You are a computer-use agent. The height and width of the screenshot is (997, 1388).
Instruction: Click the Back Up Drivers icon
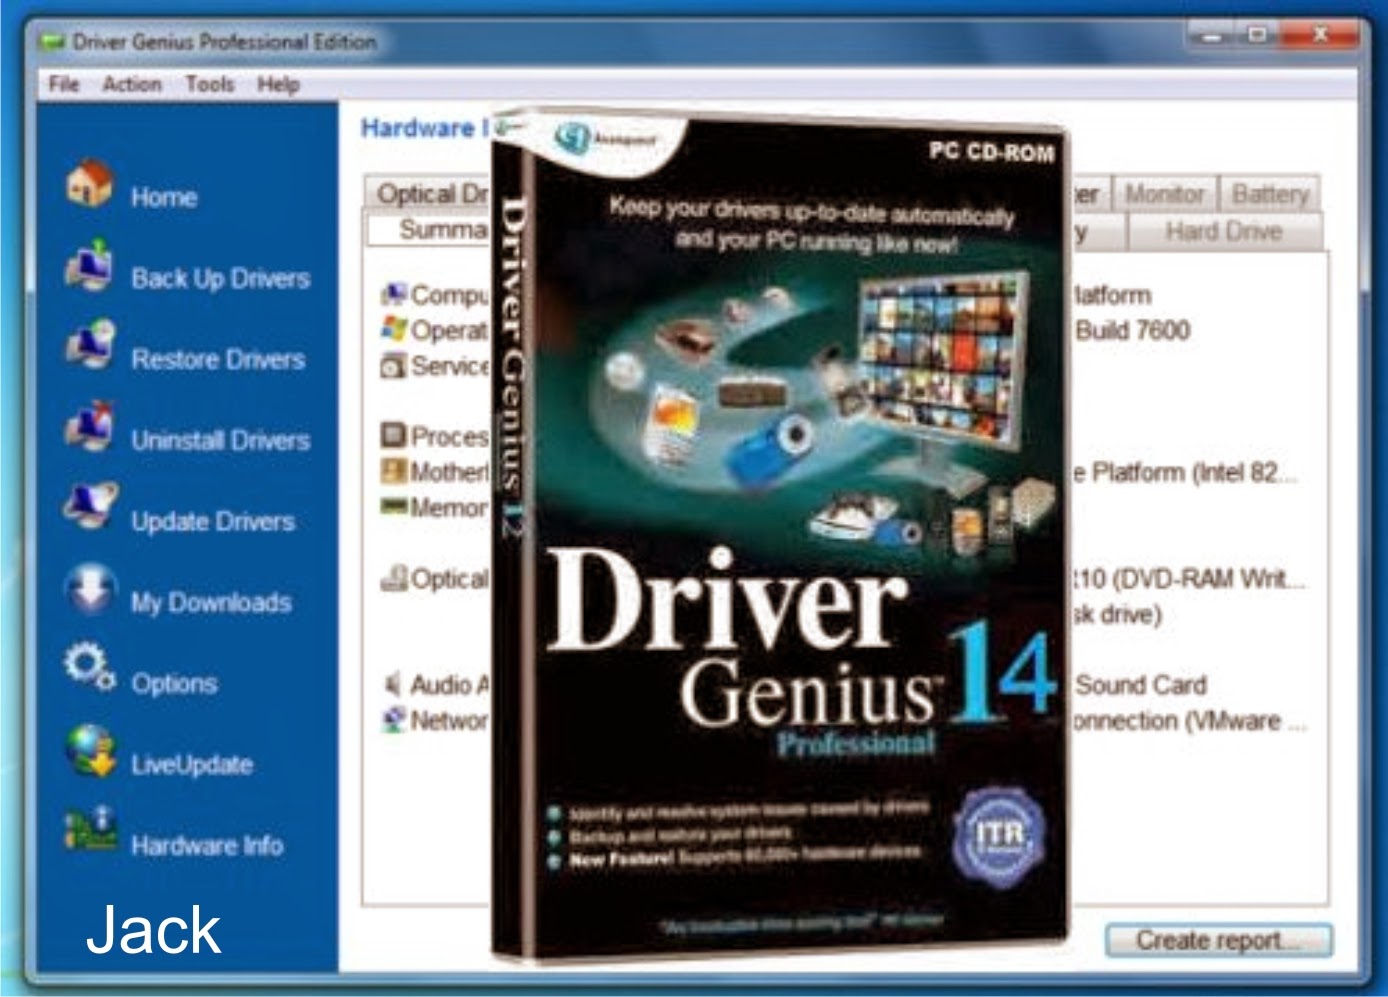[90, 266]
